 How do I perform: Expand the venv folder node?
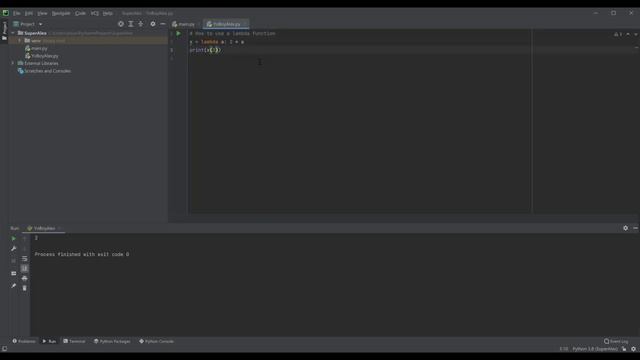[x=20, y=41]
